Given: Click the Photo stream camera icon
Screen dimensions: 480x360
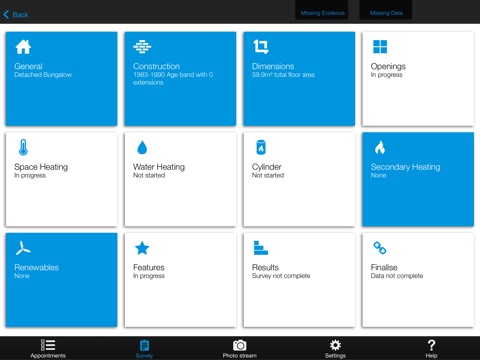Looking at the screenshot, I should 240,345.
